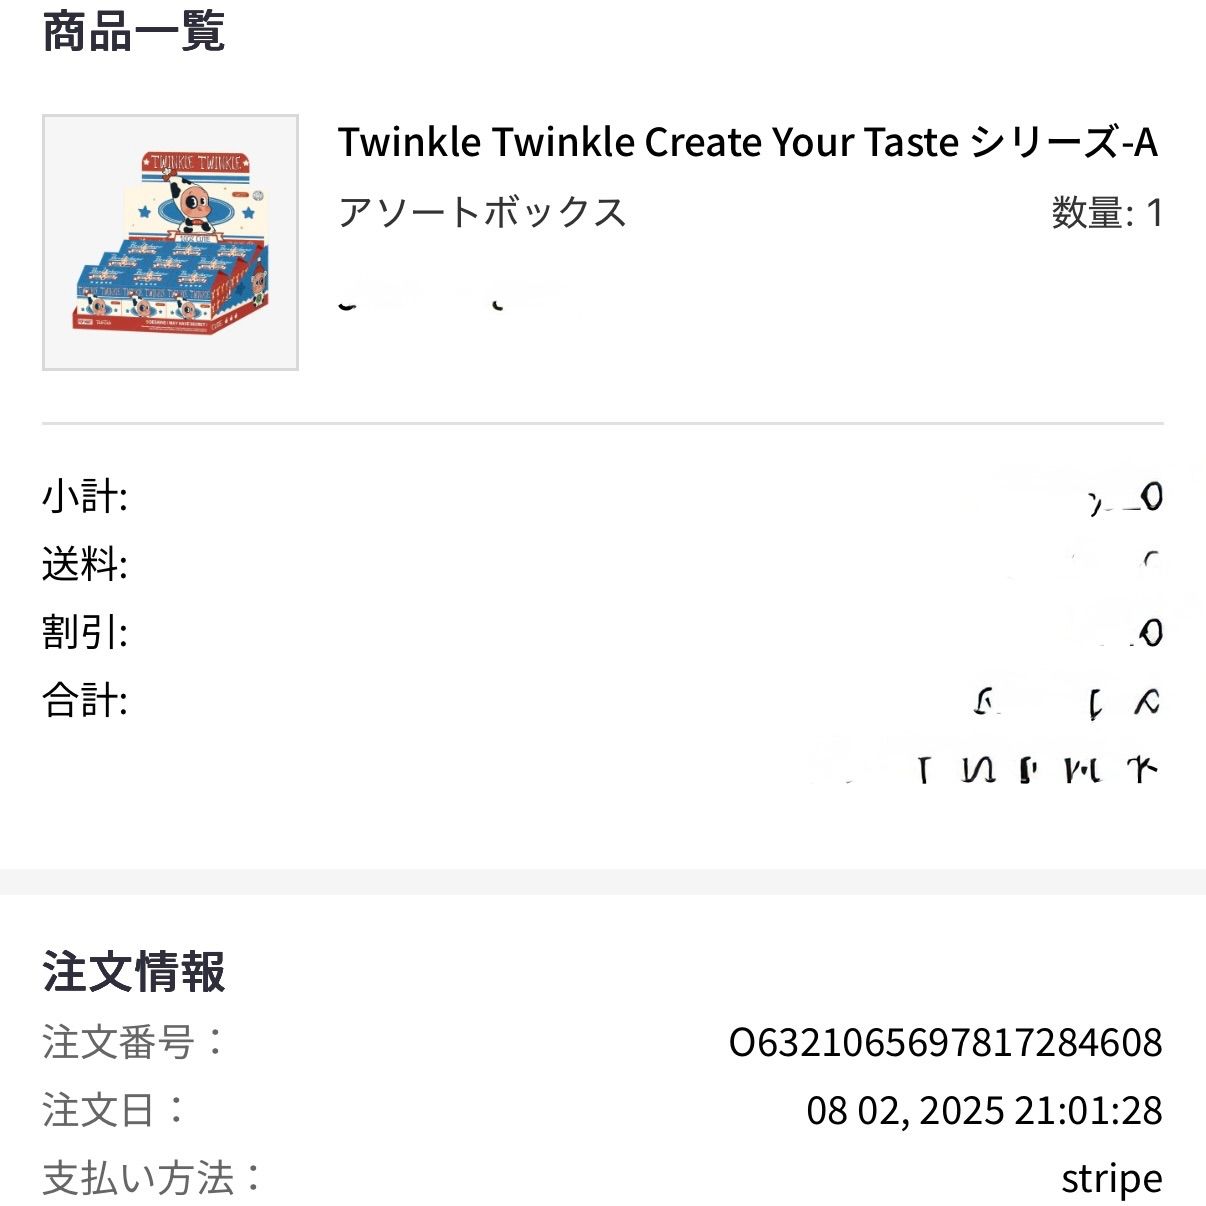Click the 数量: 1 quantity text
Image resolution: width=1206 pixels, height=1206 pixels.
(1107, 213)
